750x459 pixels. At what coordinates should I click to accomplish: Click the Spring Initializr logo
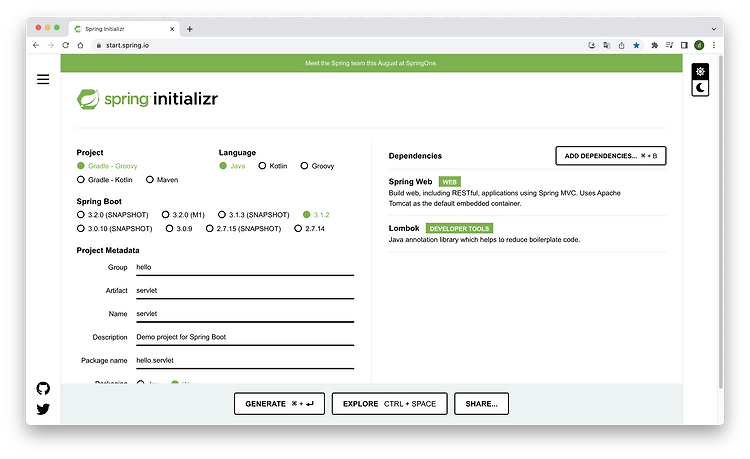(147, 99)
